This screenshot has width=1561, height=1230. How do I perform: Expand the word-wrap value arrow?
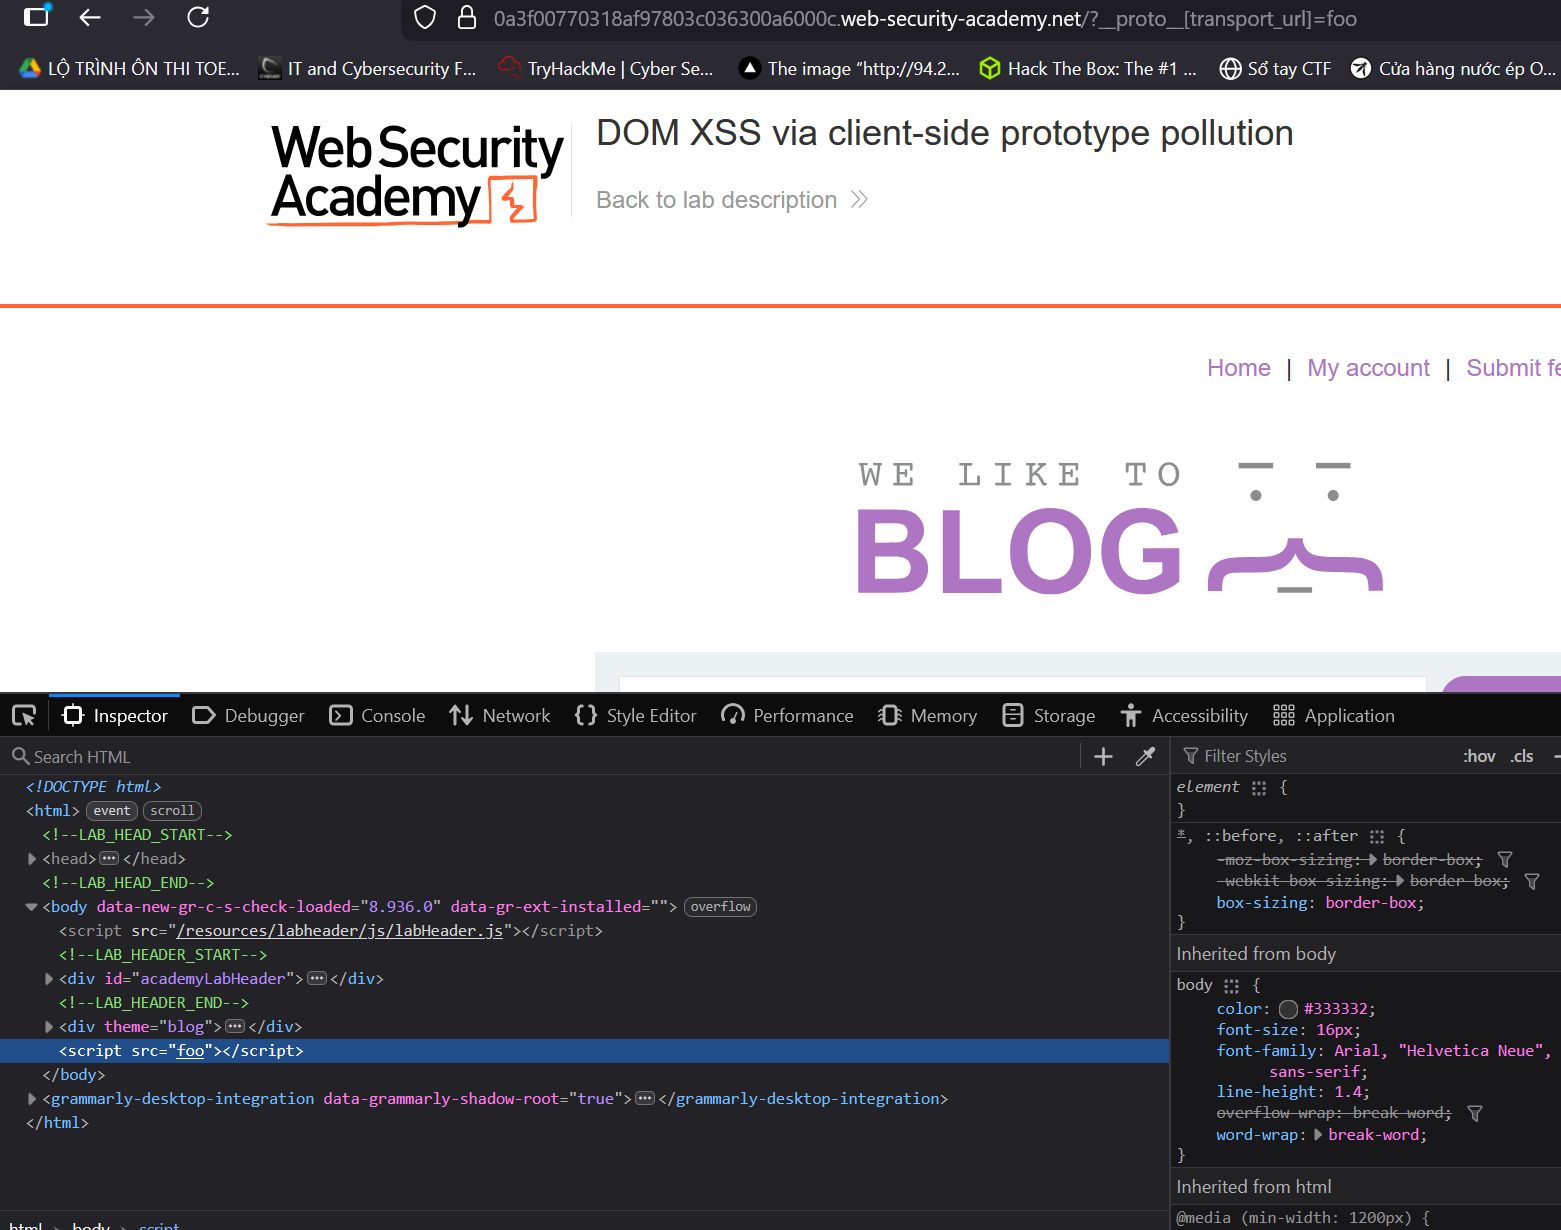(1318, 1135)
